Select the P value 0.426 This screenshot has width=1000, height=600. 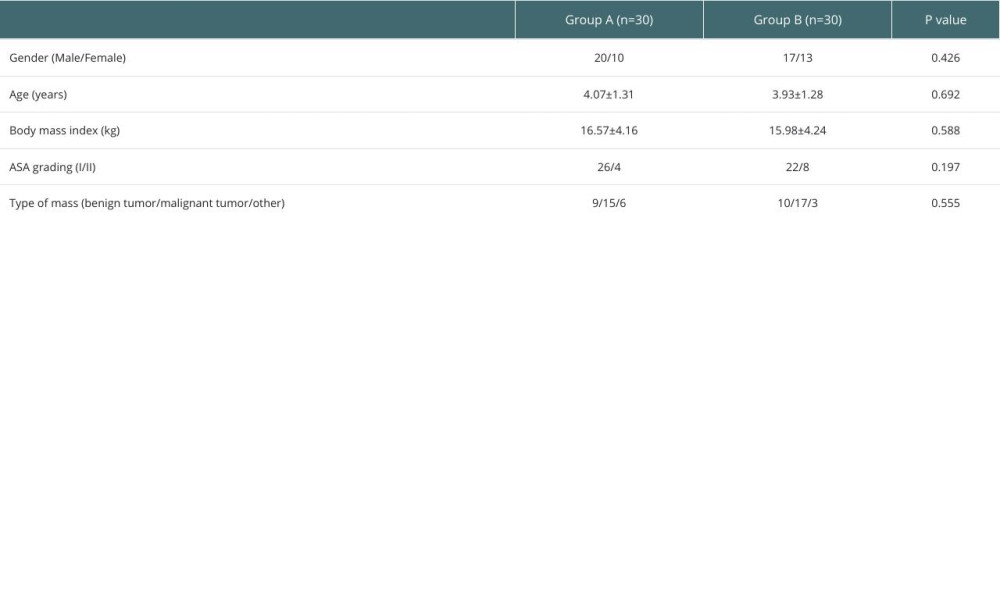tap(945, 58)
